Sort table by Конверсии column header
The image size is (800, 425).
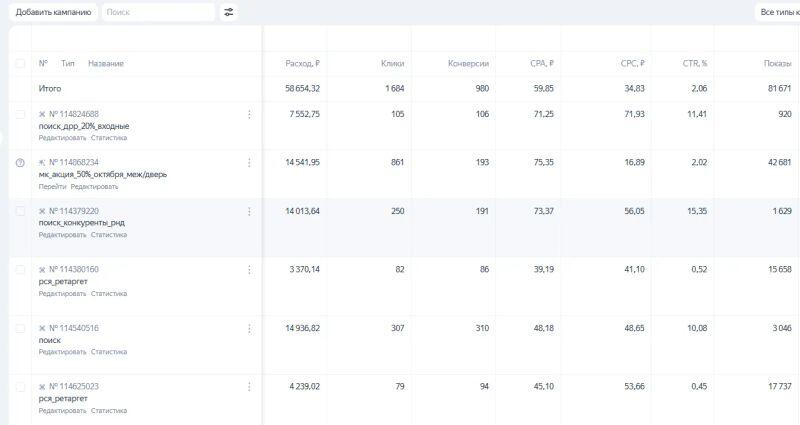[x=468, y=63]
